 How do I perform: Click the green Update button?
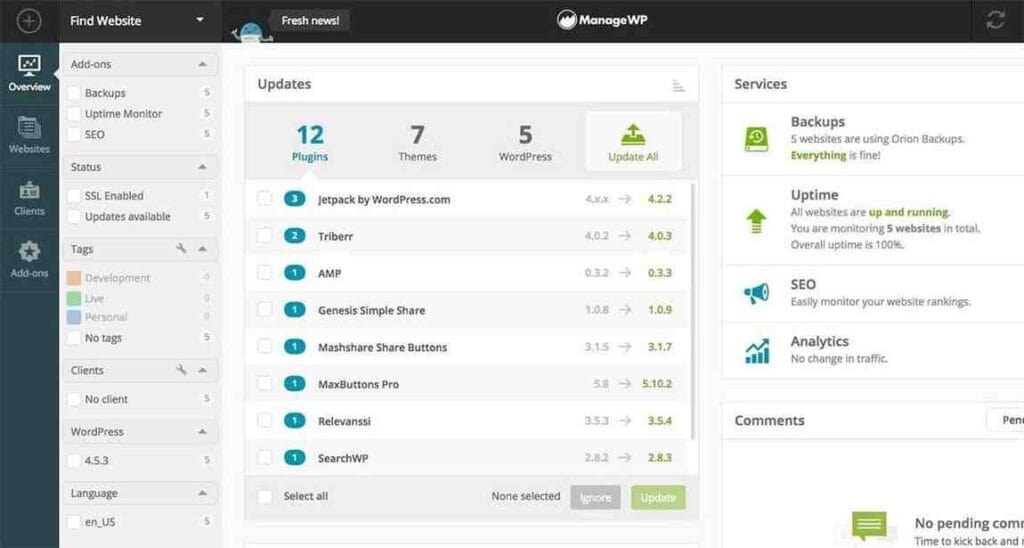(658, 497)
